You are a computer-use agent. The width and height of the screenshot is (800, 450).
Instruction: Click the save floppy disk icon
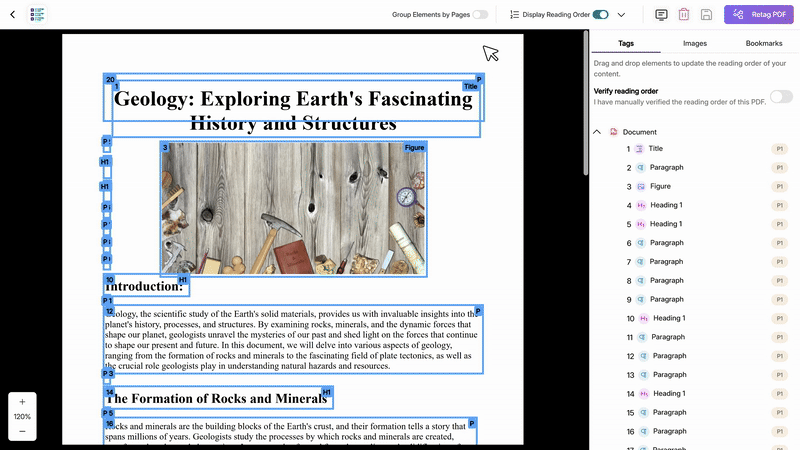pyautogui.click(x=706, y=15)
